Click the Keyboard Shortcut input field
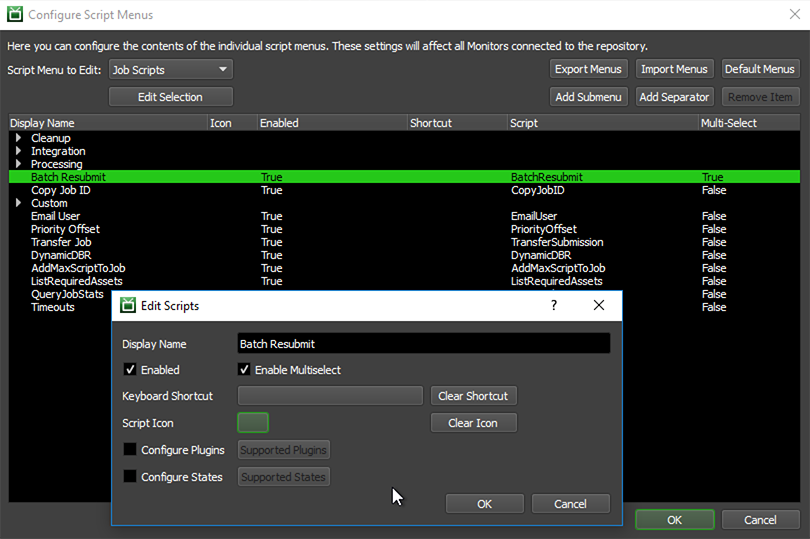The width and height of the screenshot is (810, 539). pos(330,396)
